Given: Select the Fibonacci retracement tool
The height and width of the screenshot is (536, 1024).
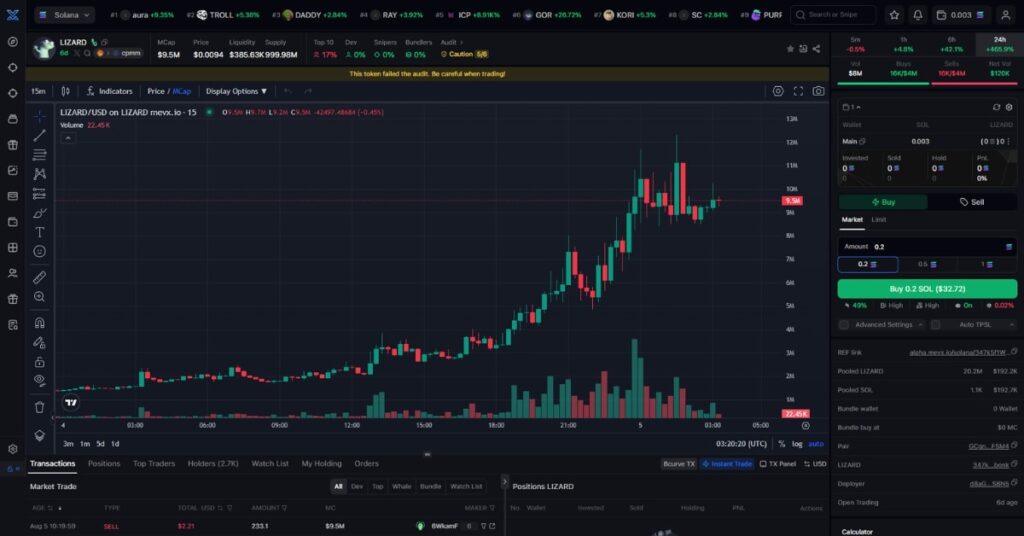Looking at the screenshot, I should click(x=40, y=155).
